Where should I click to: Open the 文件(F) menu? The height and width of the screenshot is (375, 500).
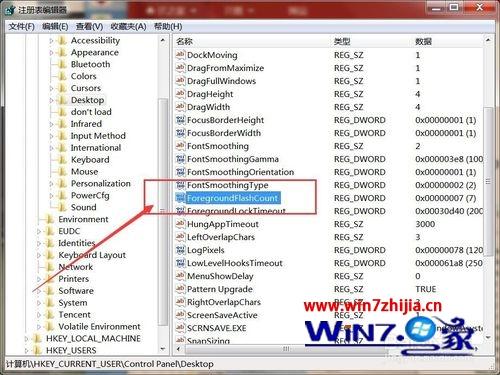pyautogui.click(x=21, y=26)
